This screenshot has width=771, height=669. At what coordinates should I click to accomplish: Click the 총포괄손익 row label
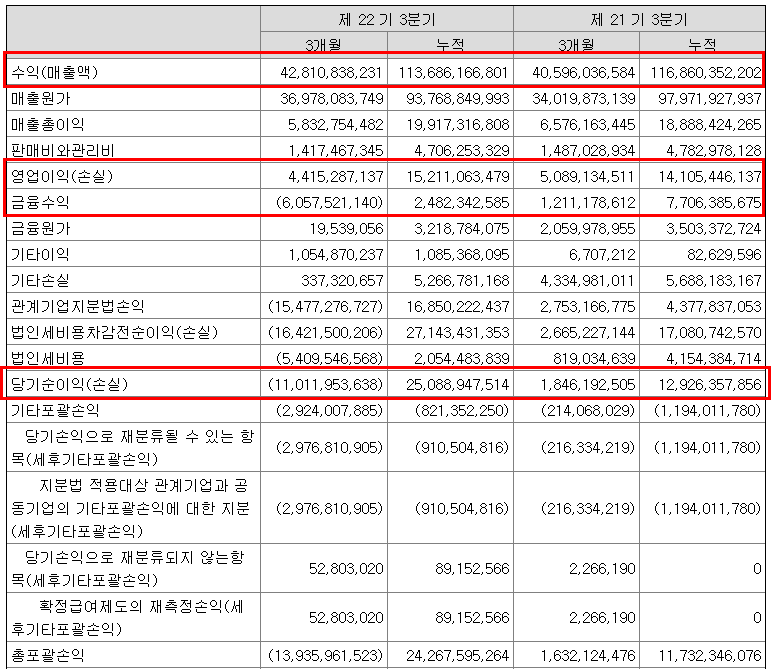coord(48,656)
